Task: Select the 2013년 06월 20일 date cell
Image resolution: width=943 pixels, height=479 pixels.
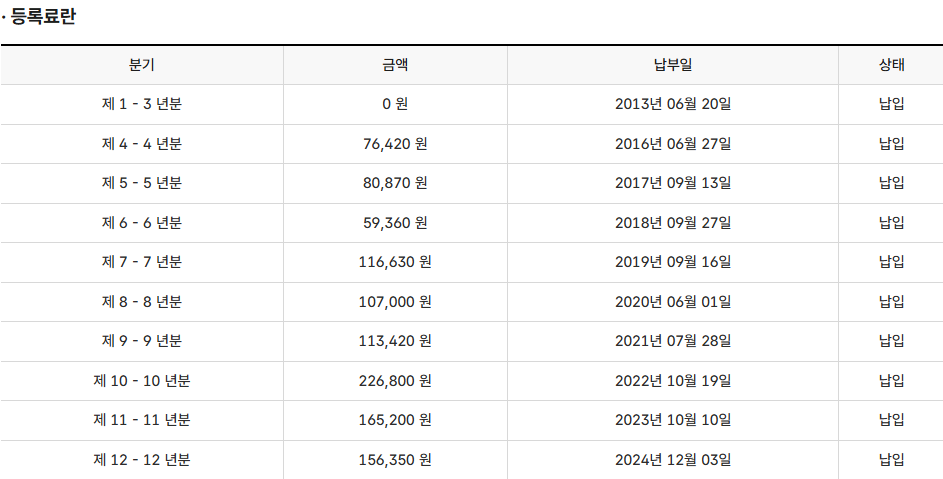Action: pyautogui.click(x=673, y=104)
